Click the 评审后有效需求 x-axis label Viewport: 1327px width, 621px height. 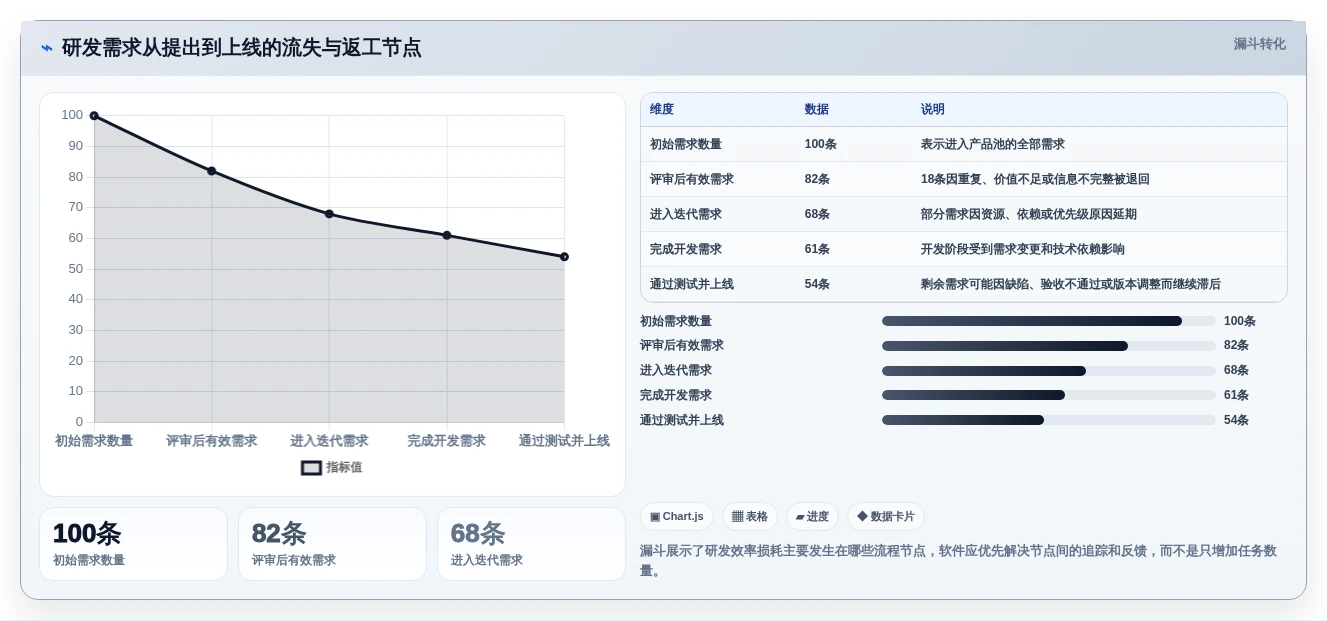212,441
